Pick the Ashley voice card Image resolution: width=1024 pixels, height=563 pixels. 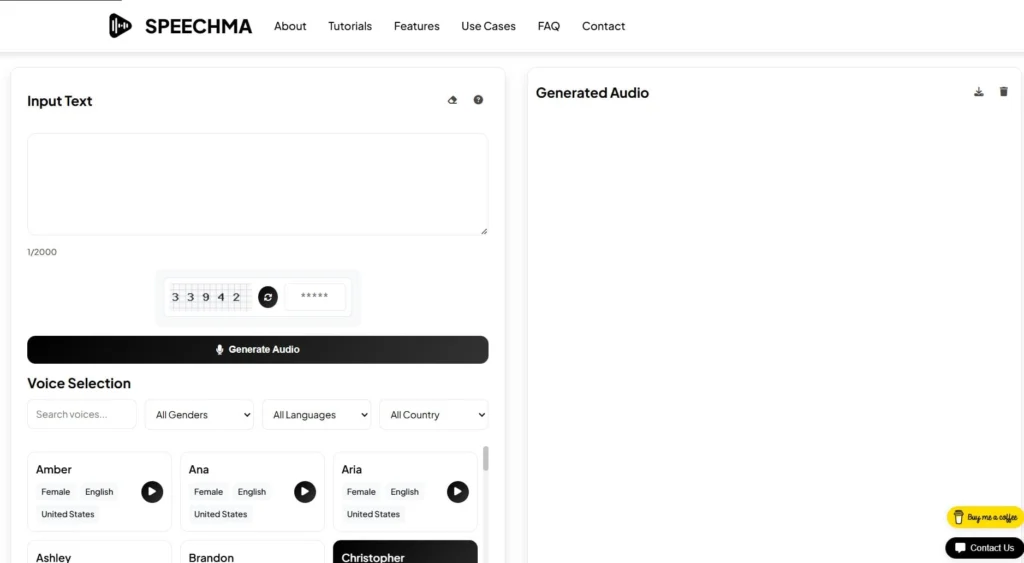pyautogui.click(x=99, y=552)
